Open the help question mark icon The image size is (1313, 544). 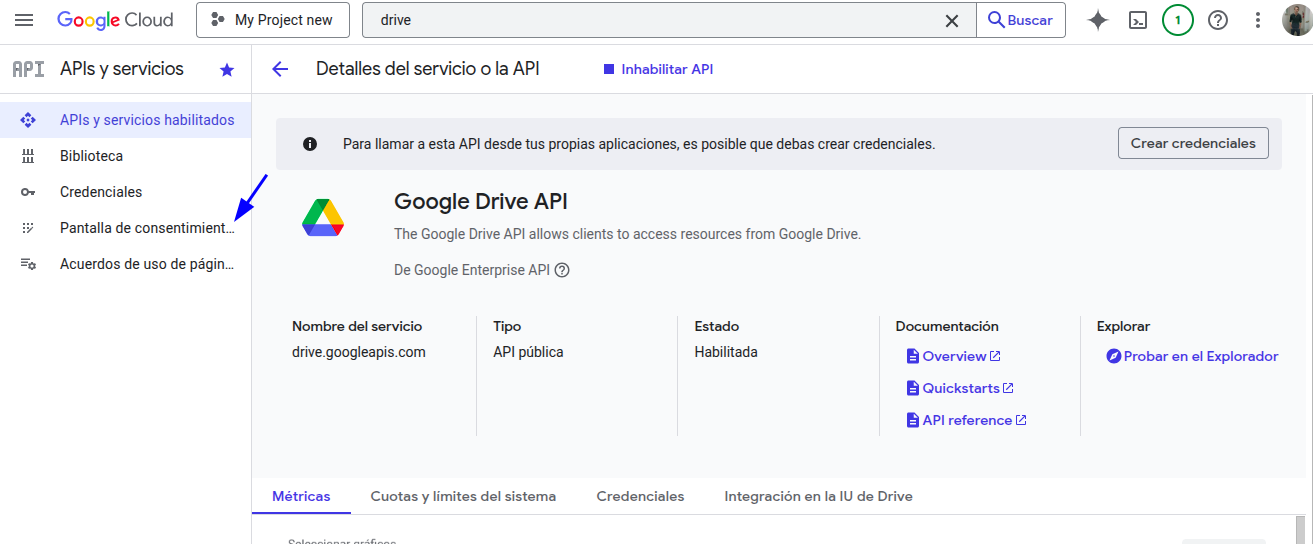[1218, 20]
